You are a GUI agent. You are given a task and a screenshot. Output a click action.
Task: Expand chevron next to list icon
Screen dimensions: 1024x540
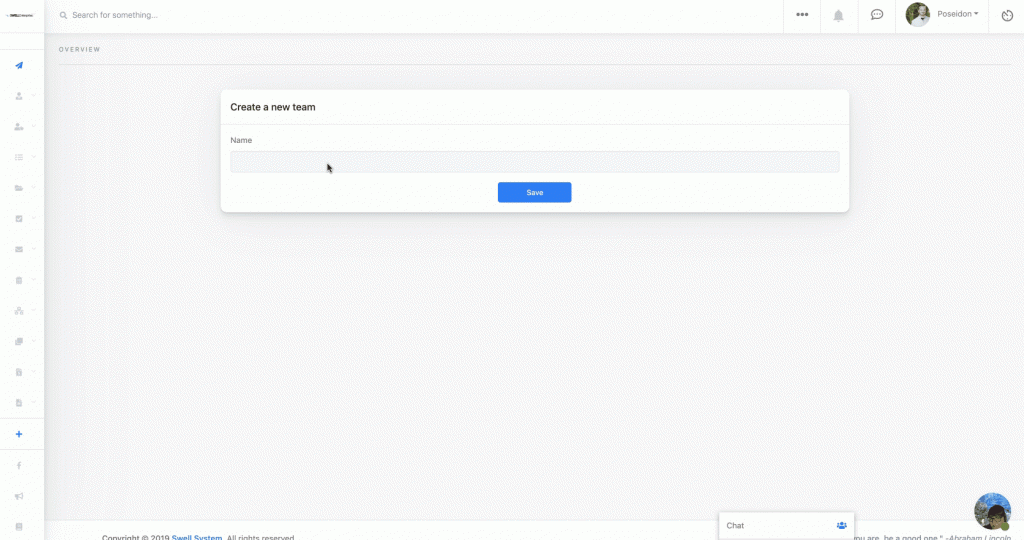pyautogui.click(x=34, y=157)
